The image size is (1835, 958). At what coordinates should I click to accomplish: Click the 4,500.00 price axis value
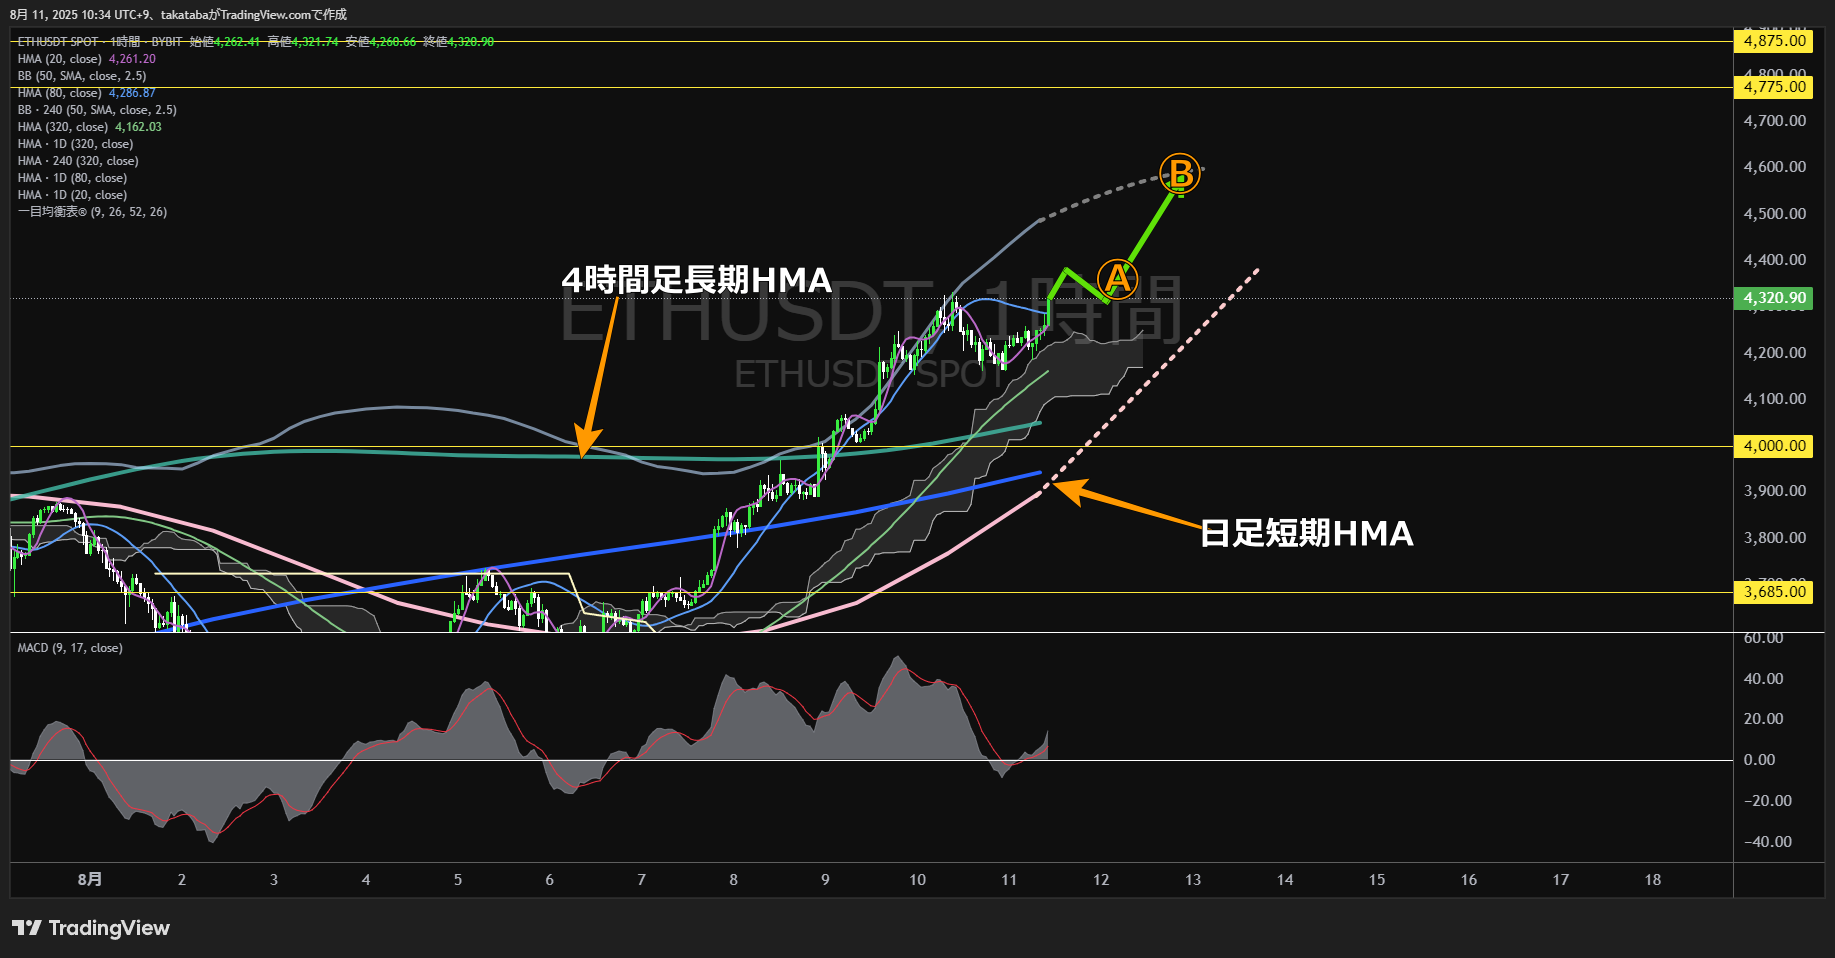tap(1775, 214)
